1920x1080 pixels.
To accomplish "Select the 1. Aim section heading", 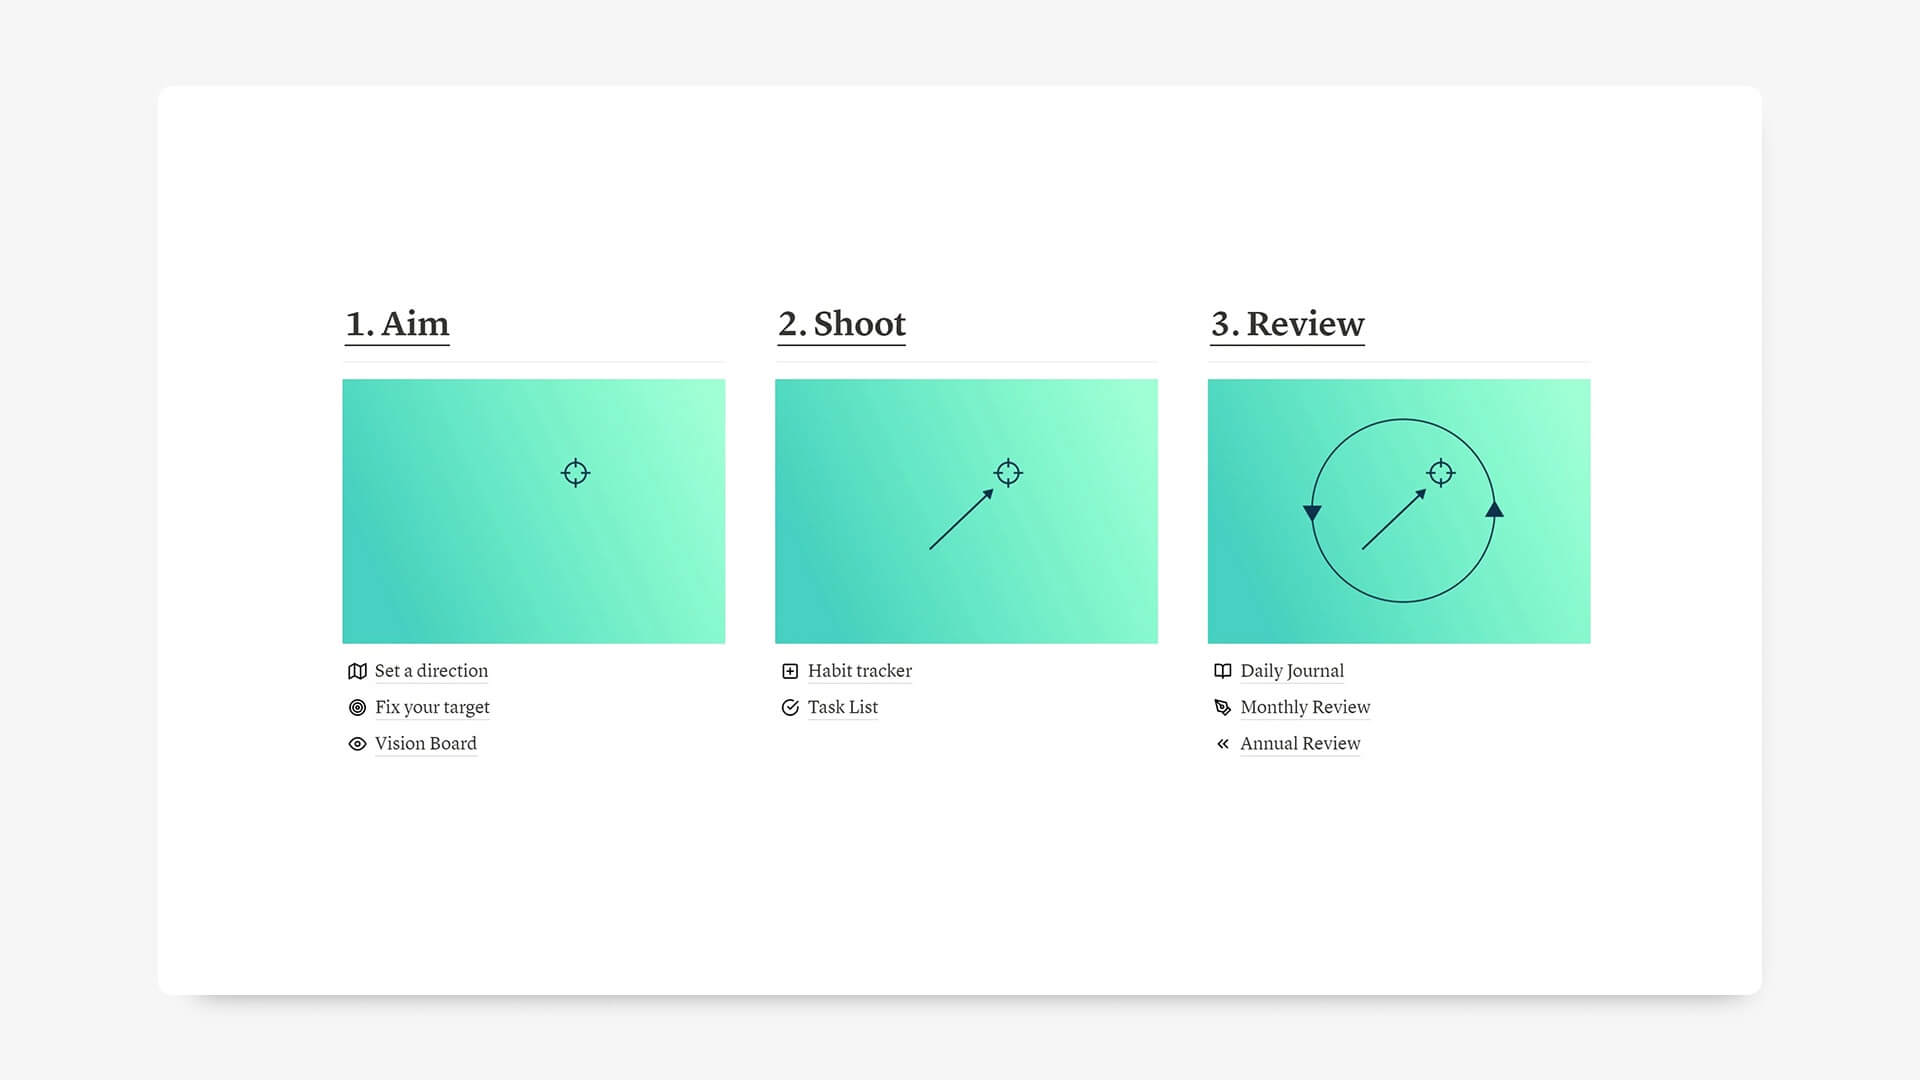I will pyautogui.click(x=396, y=324).
